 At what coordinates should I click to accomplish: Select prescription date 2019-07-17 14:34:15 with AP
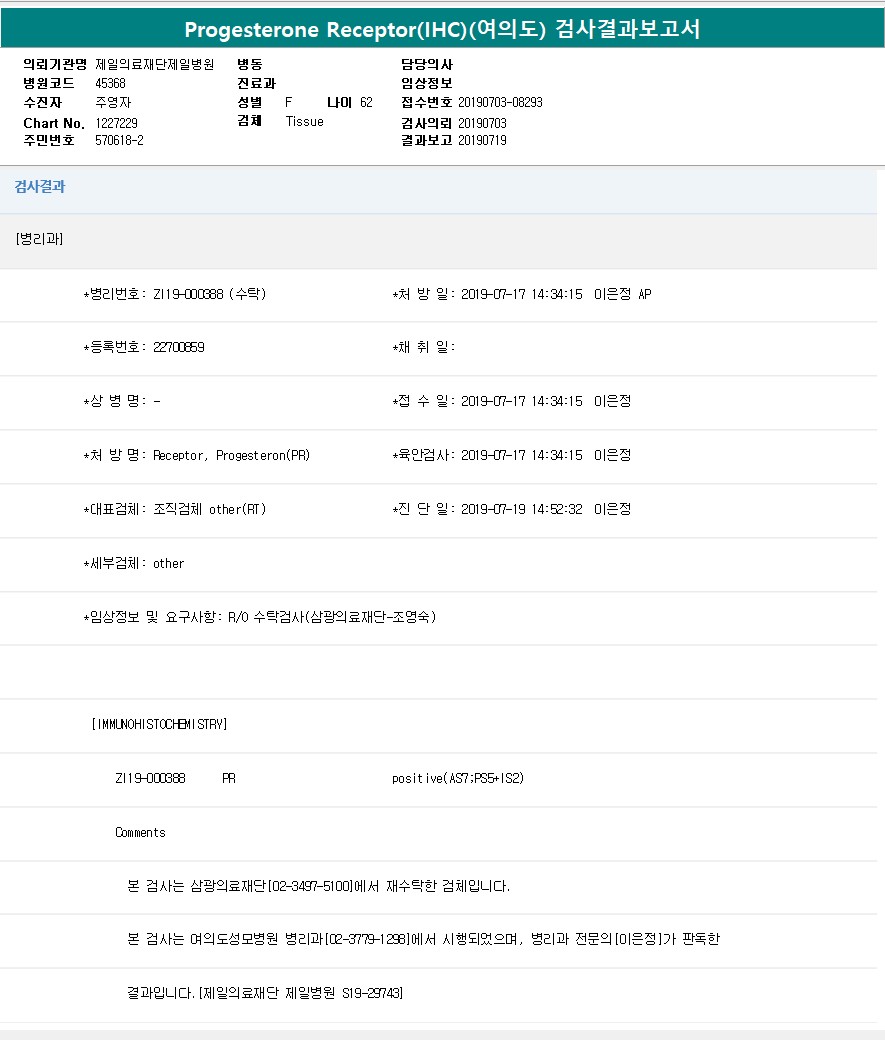[556, 294]
